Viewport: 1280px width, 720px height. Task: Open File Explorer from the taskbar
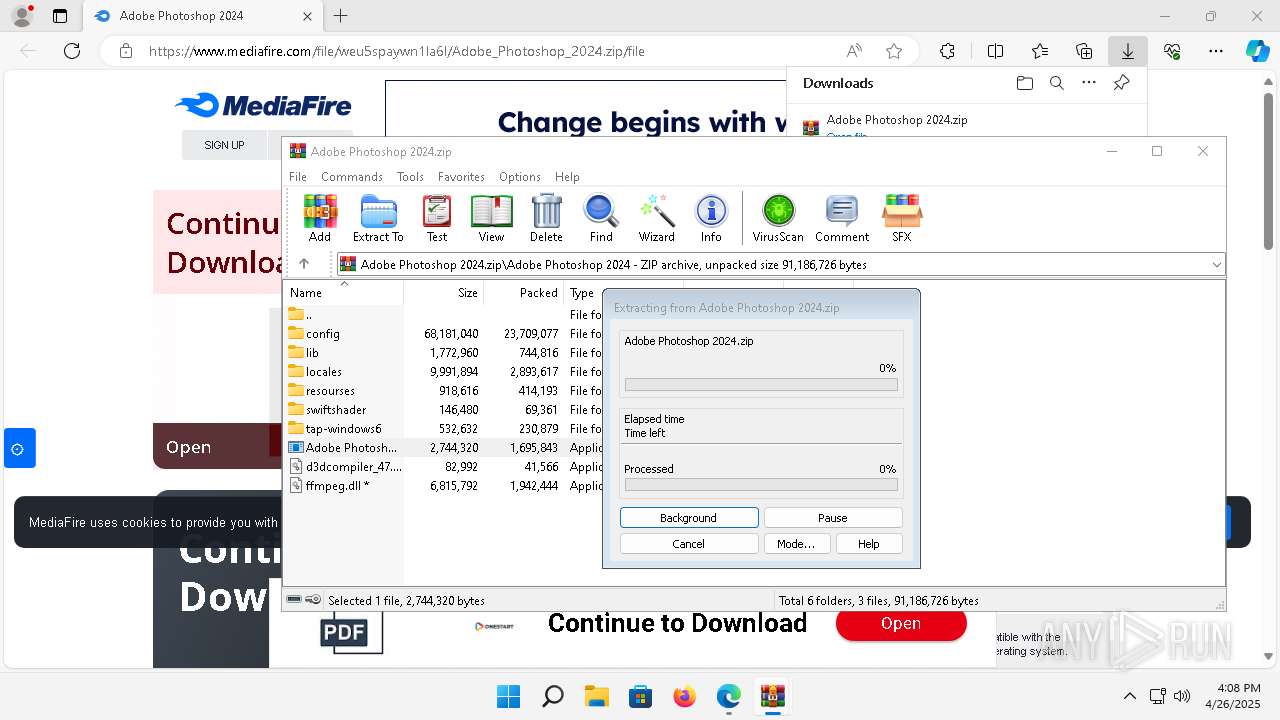pos(596,696)
